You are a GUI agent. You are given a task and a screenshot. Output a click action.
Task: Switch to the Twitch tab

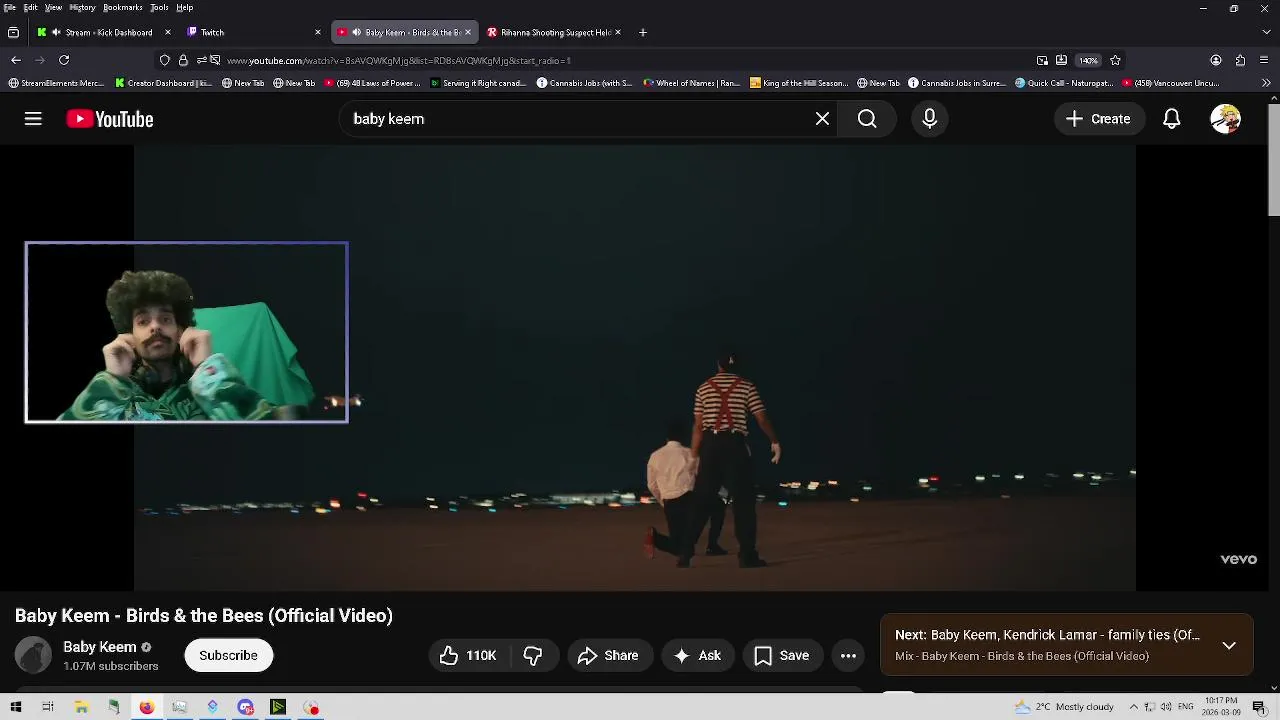pyautogui.click(x=254, y=32)
